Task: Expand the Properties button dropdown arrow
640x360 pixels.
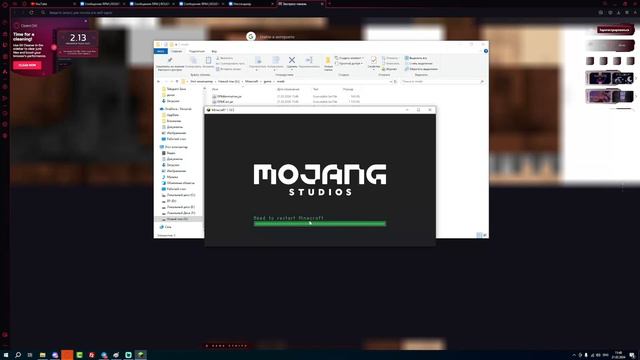Action: pyautogui.click(x=373, y=69)
